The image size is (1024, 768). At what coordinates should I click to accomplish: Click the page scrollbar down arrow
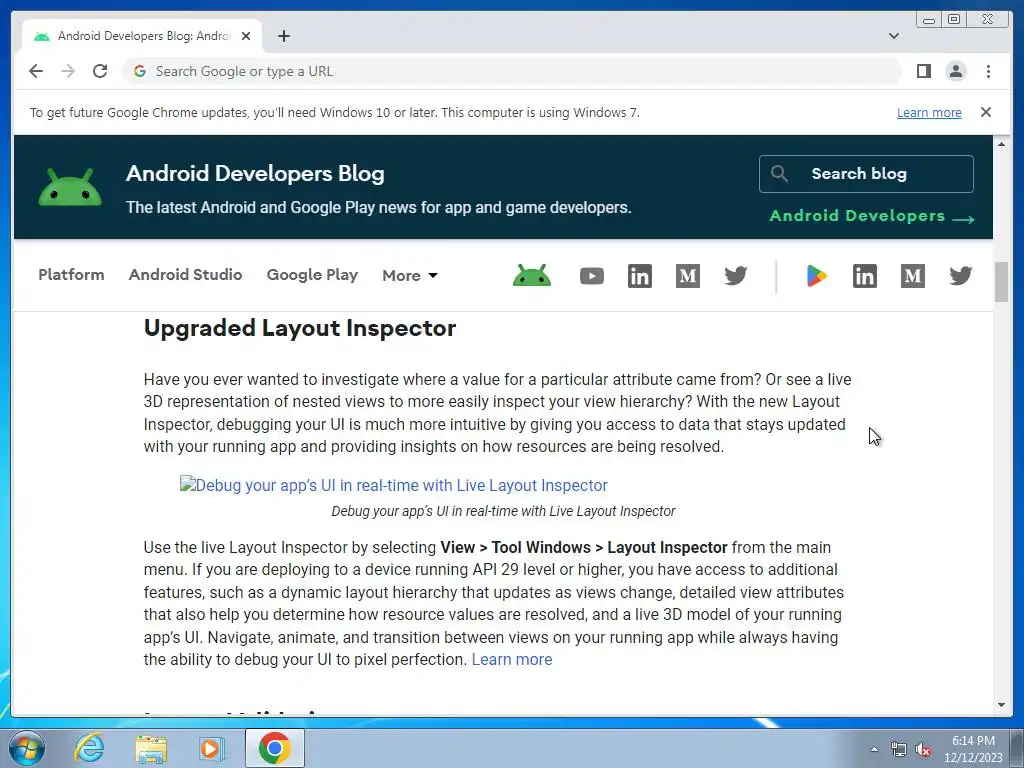(1001, 705)
